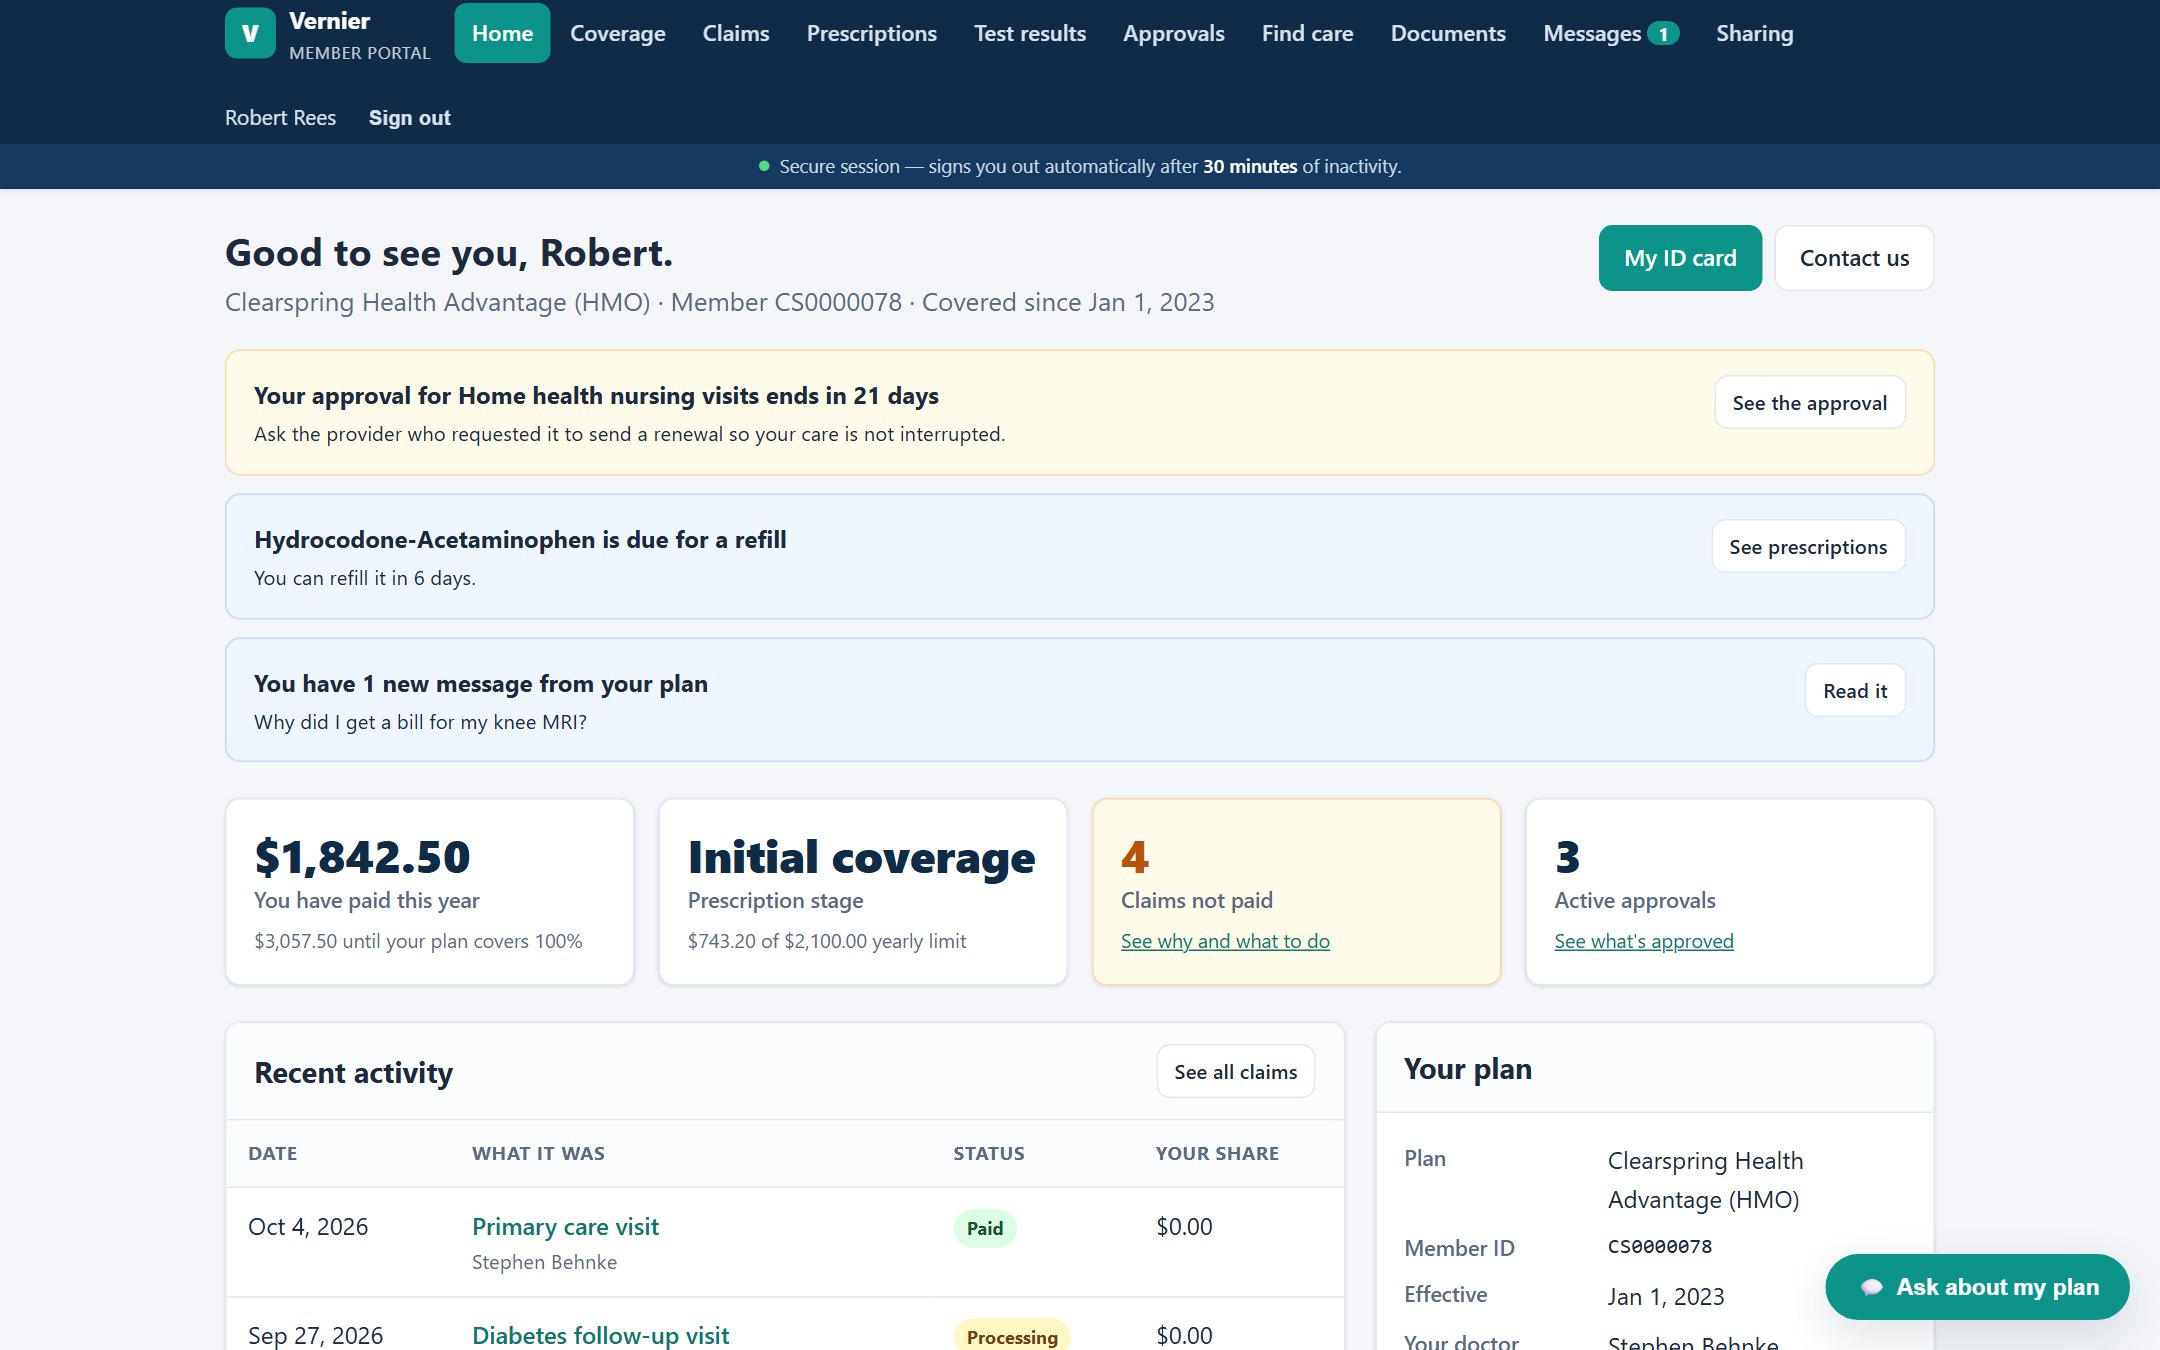Click See all claims button
The image size is (2160, 1350).
coord(1235,1072)
